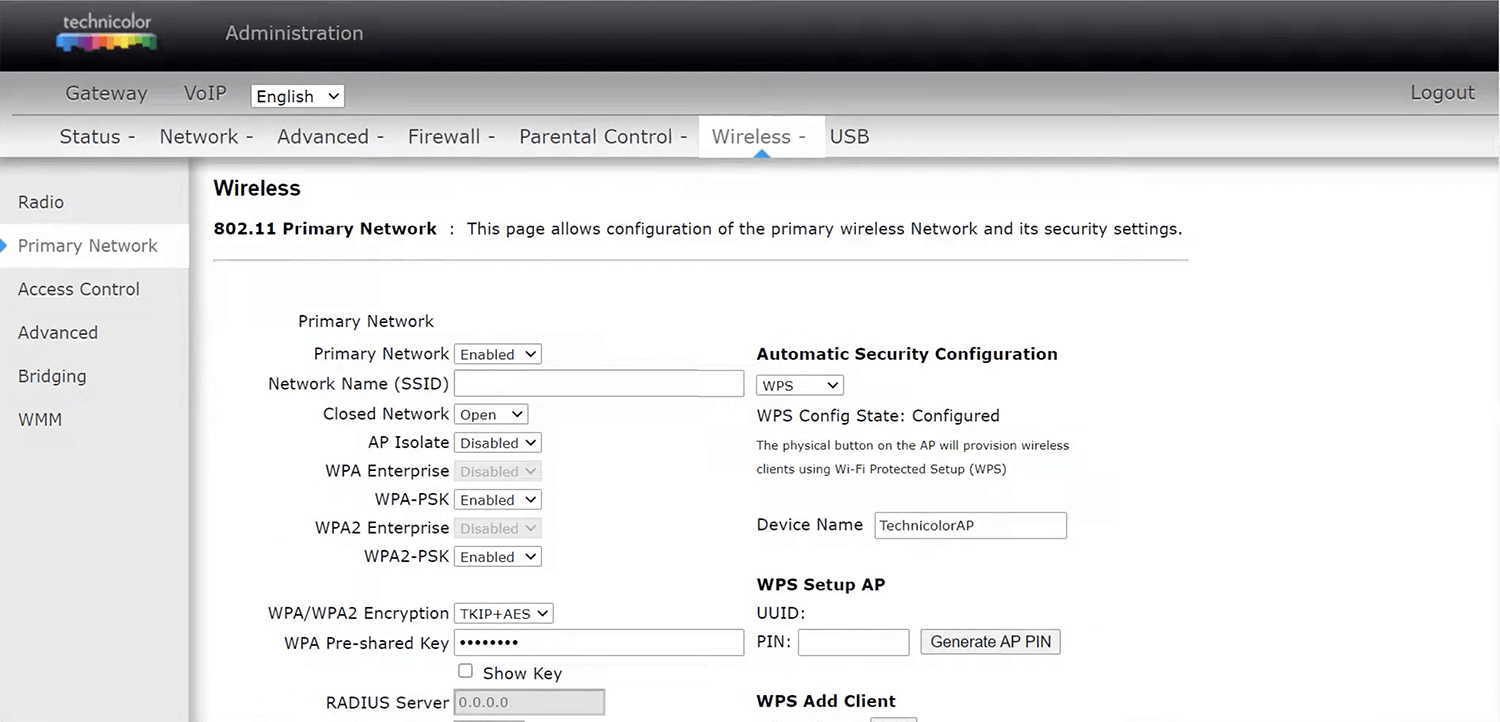Select WPA/WPA2 Encryption TKIP+AES dropdown

tap(503, 614)
